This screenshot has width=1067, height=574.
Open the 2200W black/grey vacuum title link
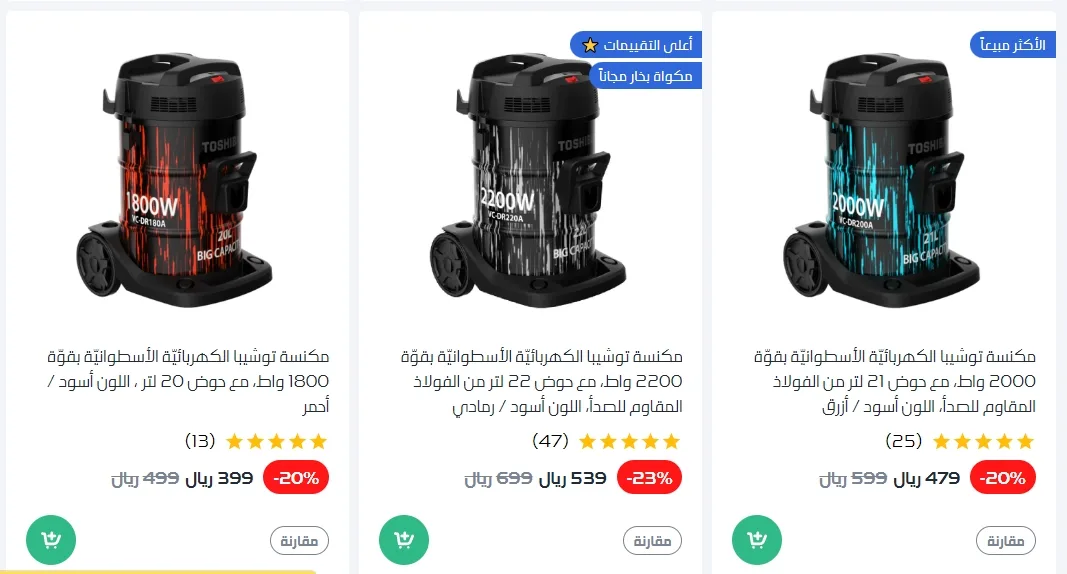(x=542, y=381)
